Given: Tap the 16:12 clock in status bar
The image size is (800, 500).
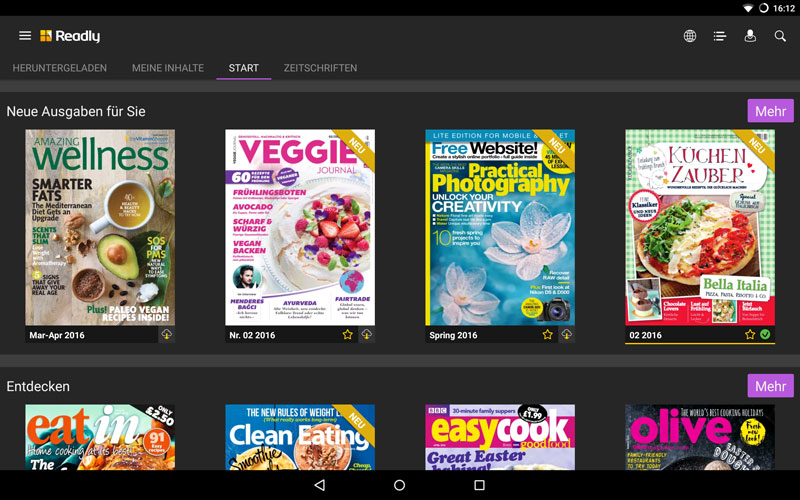Looking at the screenshot, I should click(784, 8).
